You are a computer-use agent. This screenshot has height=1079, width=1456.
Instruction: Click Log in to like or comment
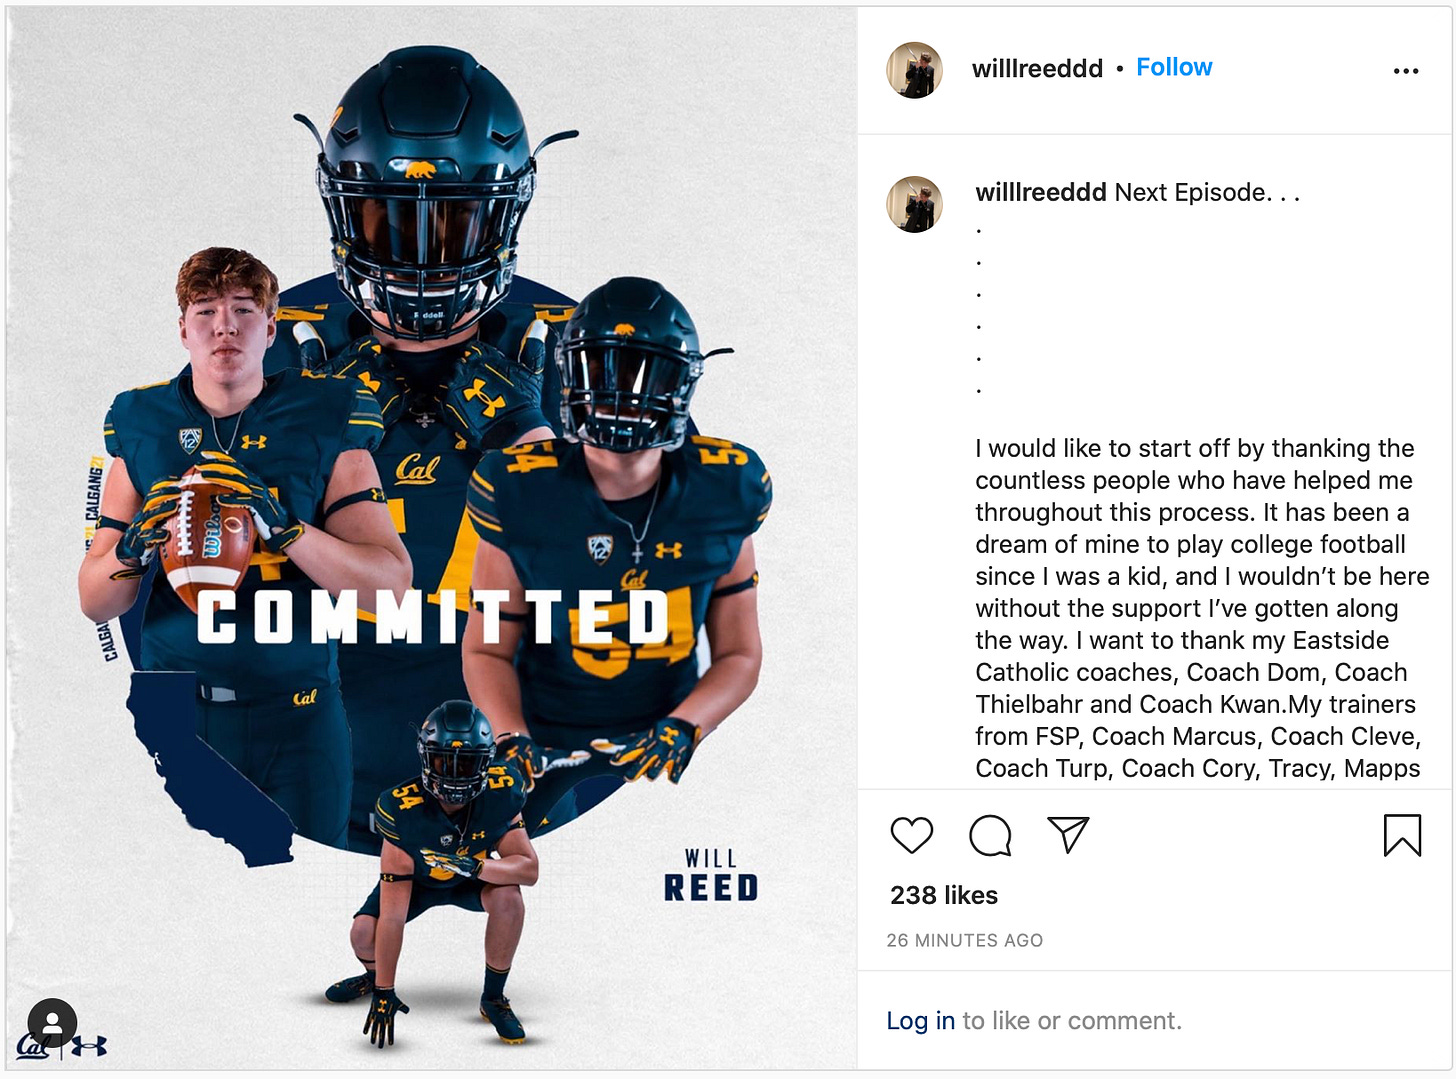click(921, 1021)
